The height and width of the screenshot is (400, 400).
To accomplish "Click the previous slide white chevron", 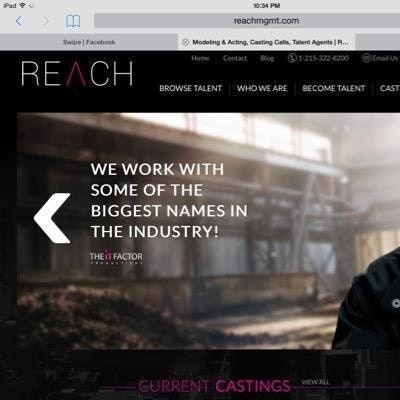I will coord(52,218).
